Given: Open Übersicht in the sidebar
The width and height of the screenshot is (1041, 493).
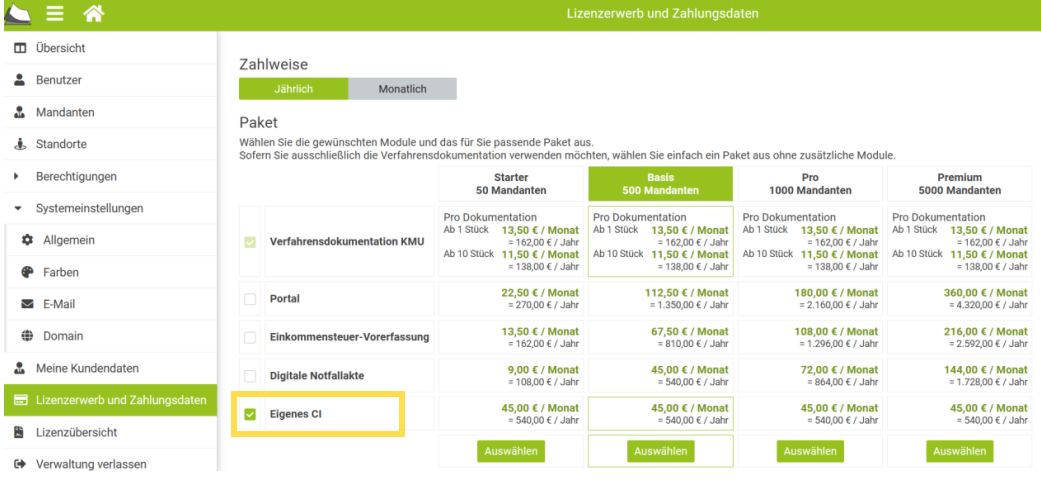Looking at the screenshot, I should tap(60, 48).
